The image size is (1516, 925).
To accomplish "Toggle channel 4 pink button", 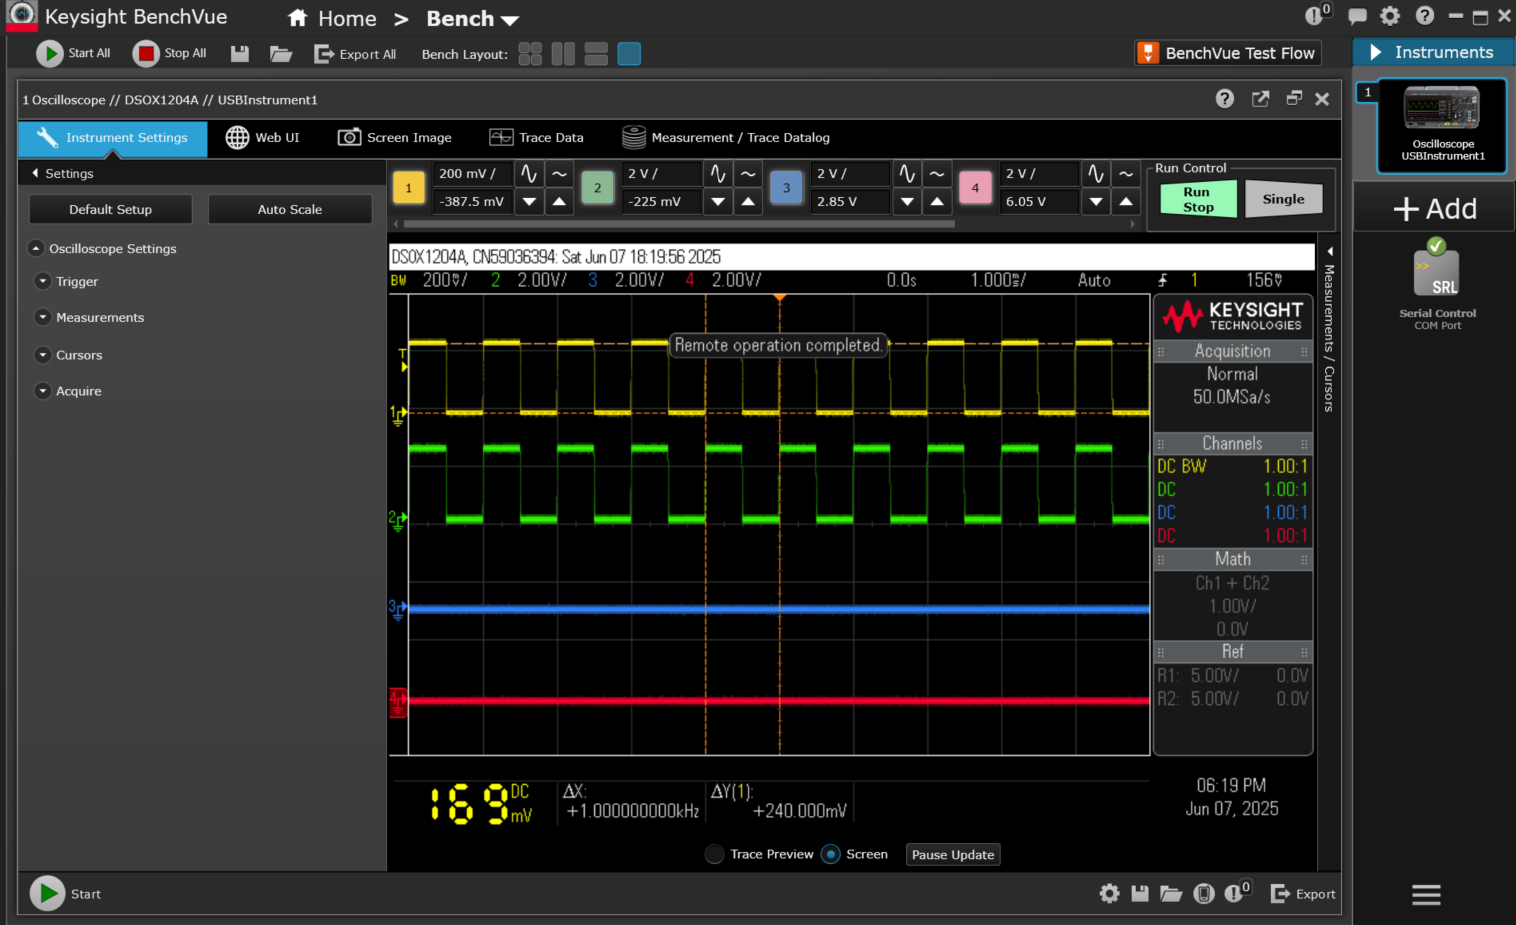I will coord(975,188).
